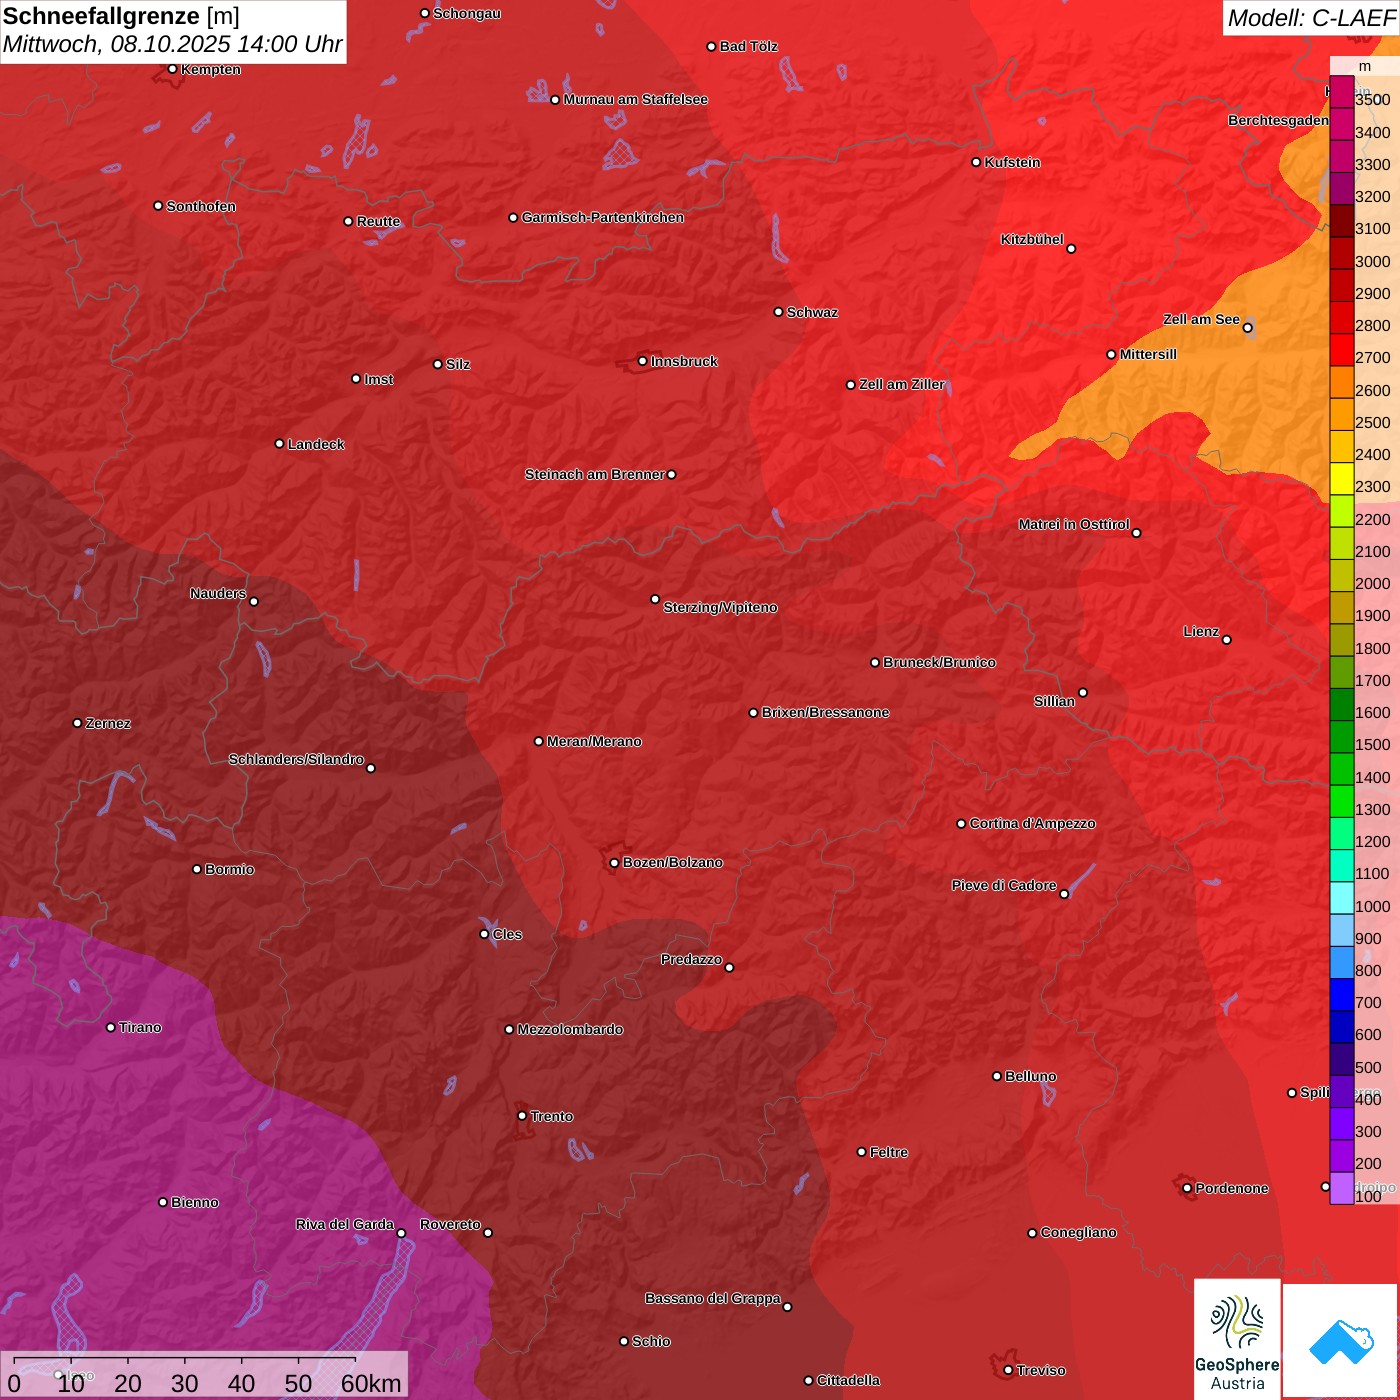Click the Sonthofen label
Image resolution: width=1400 pixels, height=1400 pixels.
pos(201,207)
